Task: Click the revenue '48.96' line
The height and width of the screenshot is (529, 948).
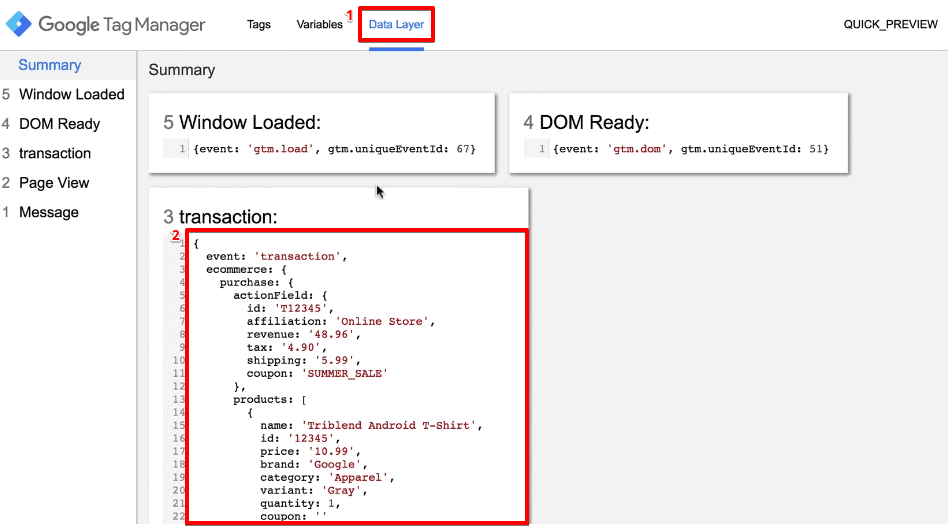Action: [x=304, y=334]
